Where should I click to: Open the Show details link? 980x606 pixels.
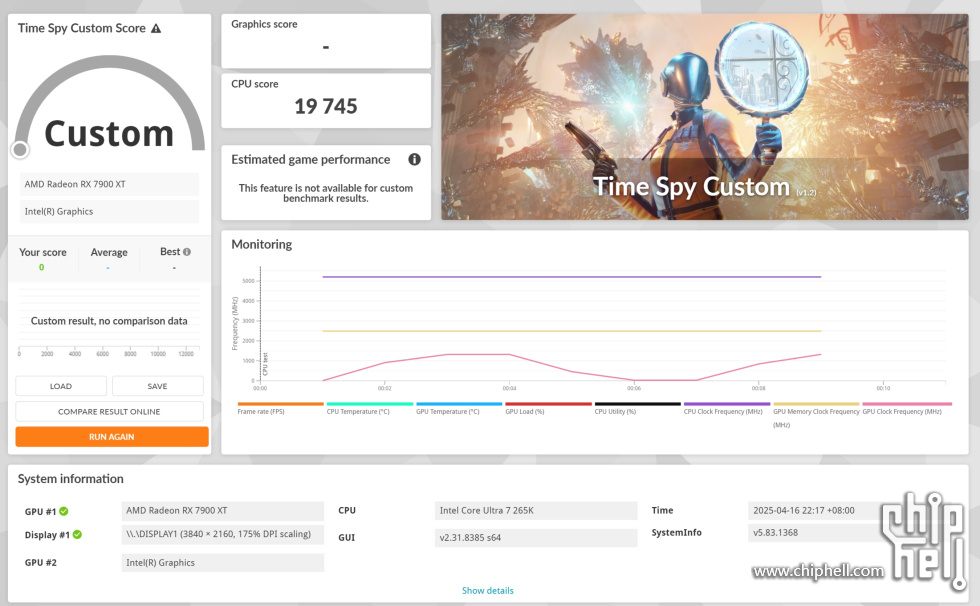coord(488,590)
